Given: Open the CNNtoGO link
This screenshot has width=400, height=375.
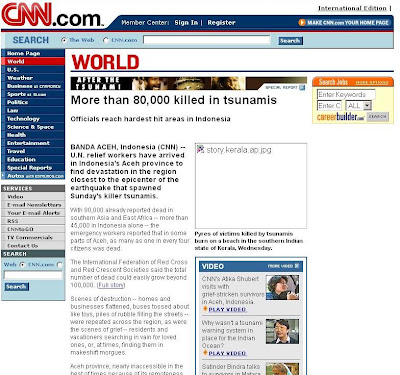Looking at the screenshot, I should (33, 229).
